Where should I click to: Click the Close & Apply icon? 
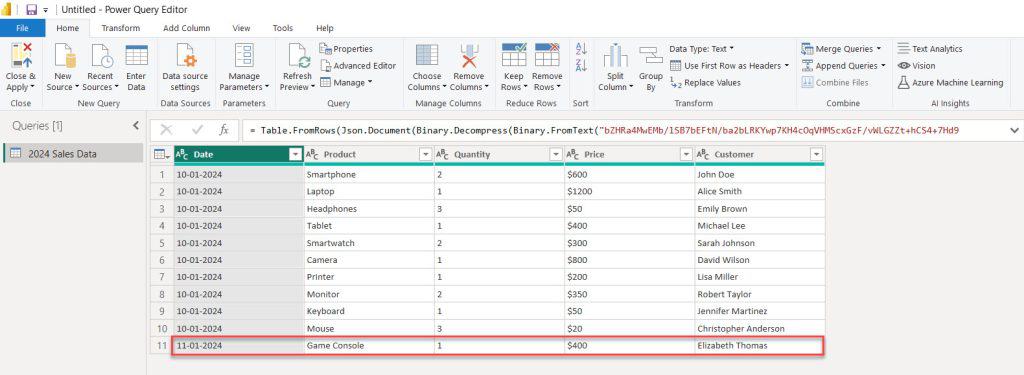[x=22, y=56]
